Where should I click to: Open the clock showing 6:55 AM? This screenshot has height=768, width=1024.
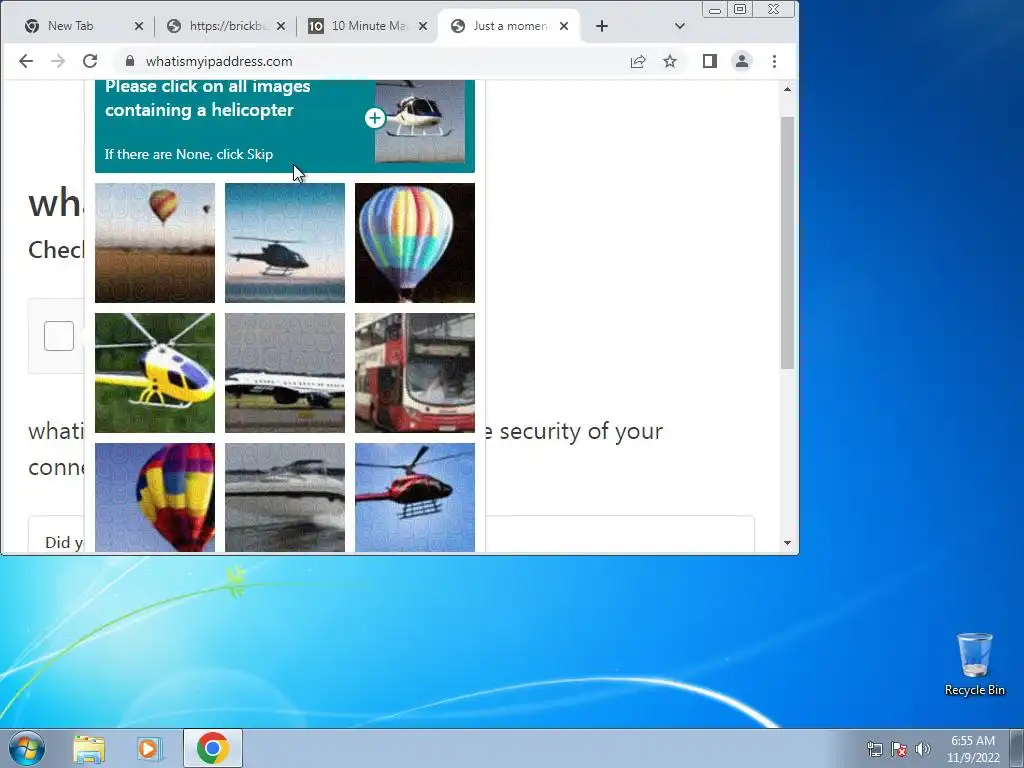coord(973,749)
